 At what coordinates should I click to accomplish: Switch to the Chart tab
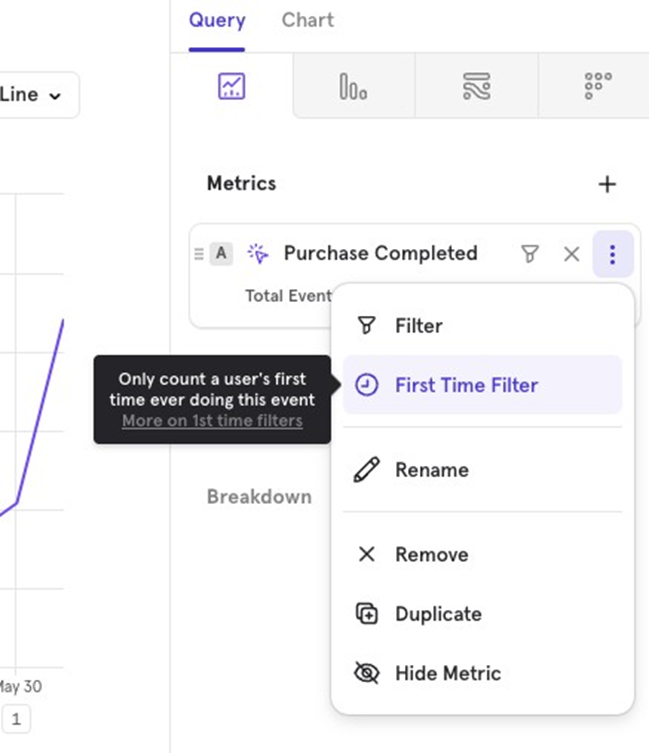pos(308,21)
